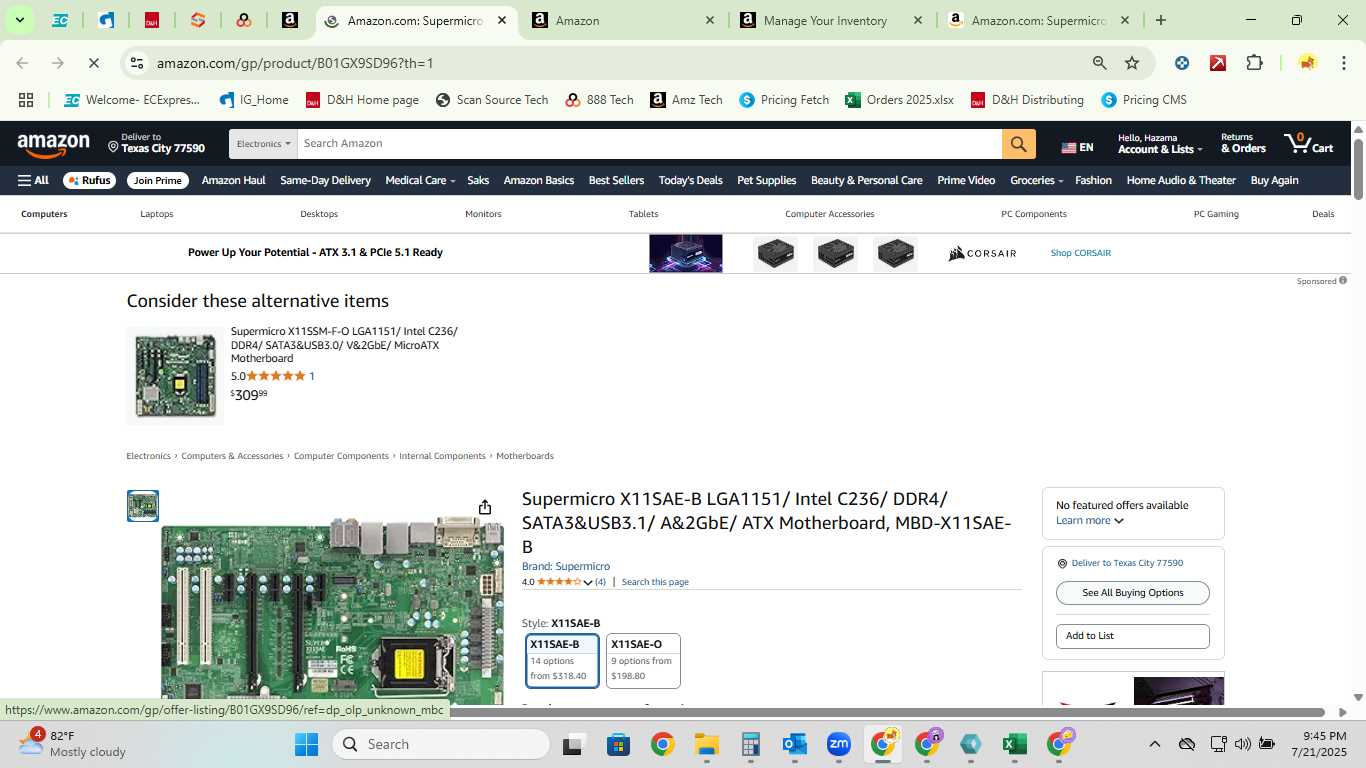Visit the Brand: Supermicro link
This screenshot has width=1366, height=768.
pos(566,567)
